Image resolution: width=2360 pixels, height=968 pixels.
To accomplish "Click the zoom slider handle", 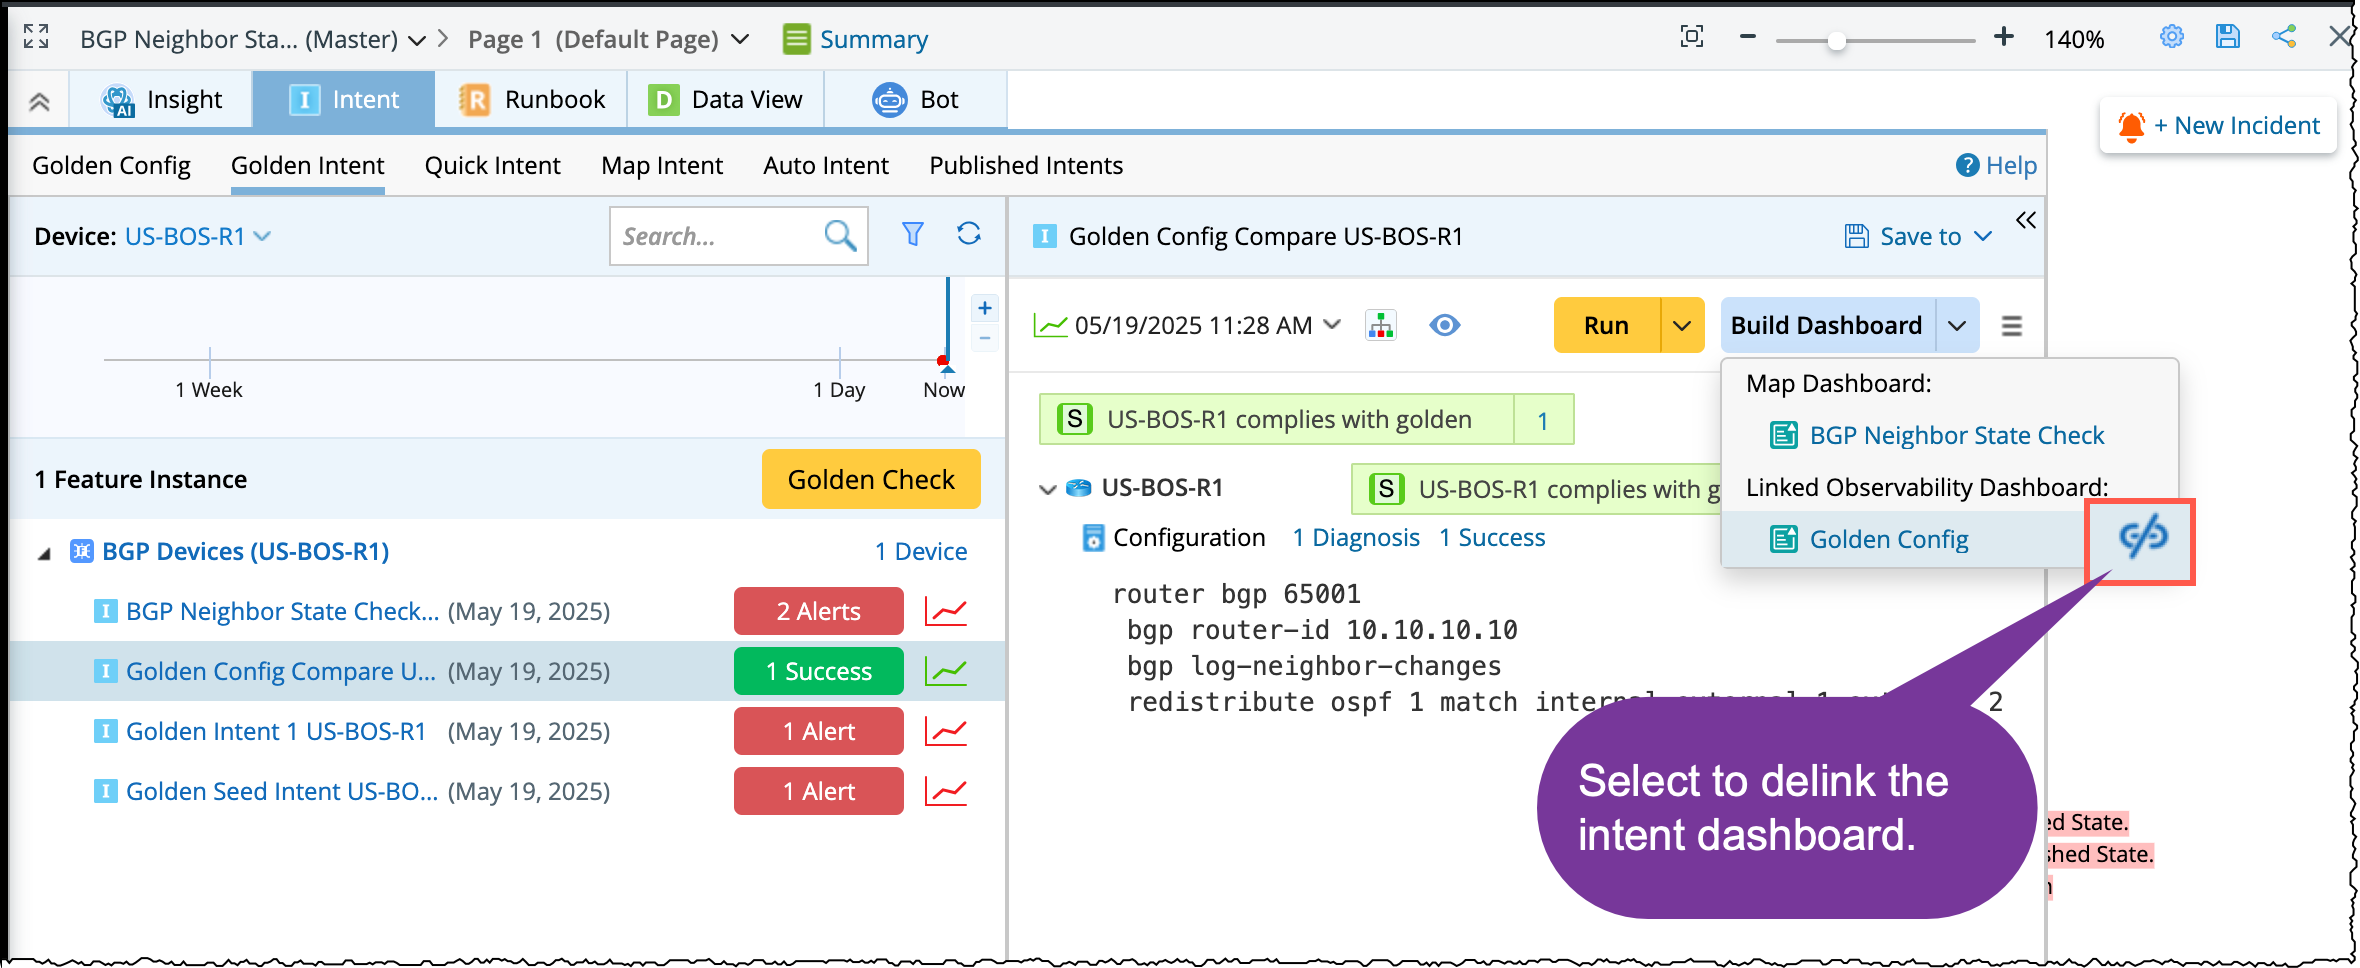I will (x=1836, y=41).
